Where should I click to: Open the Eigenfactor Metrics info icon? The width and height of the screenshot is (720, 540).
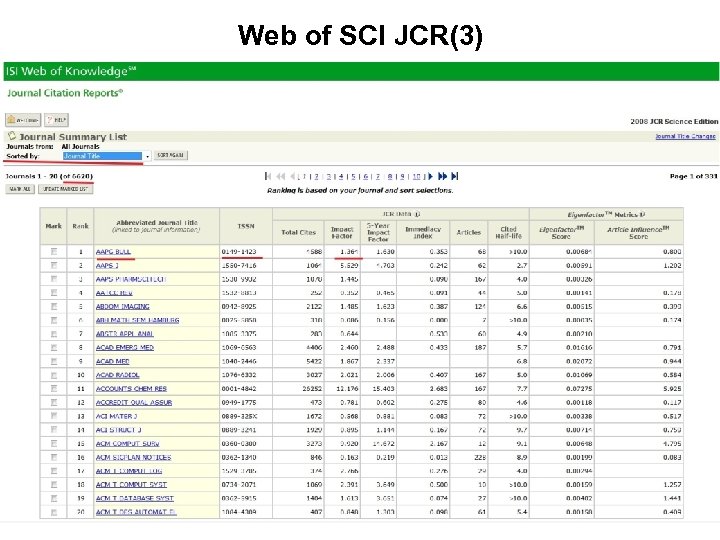[x=642, y=214]
